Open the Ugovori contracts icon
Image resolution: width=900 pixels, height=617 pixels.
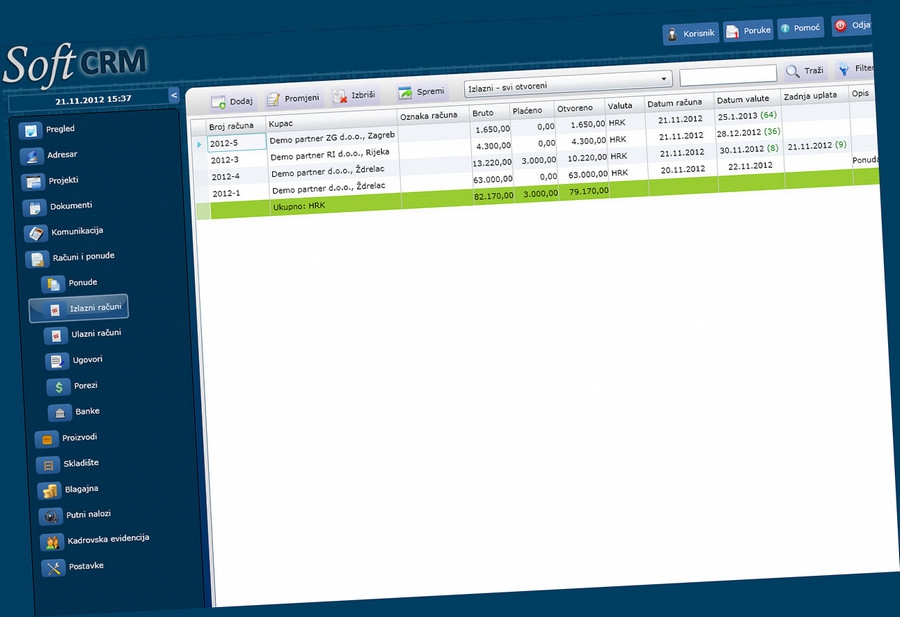[57, 361]
